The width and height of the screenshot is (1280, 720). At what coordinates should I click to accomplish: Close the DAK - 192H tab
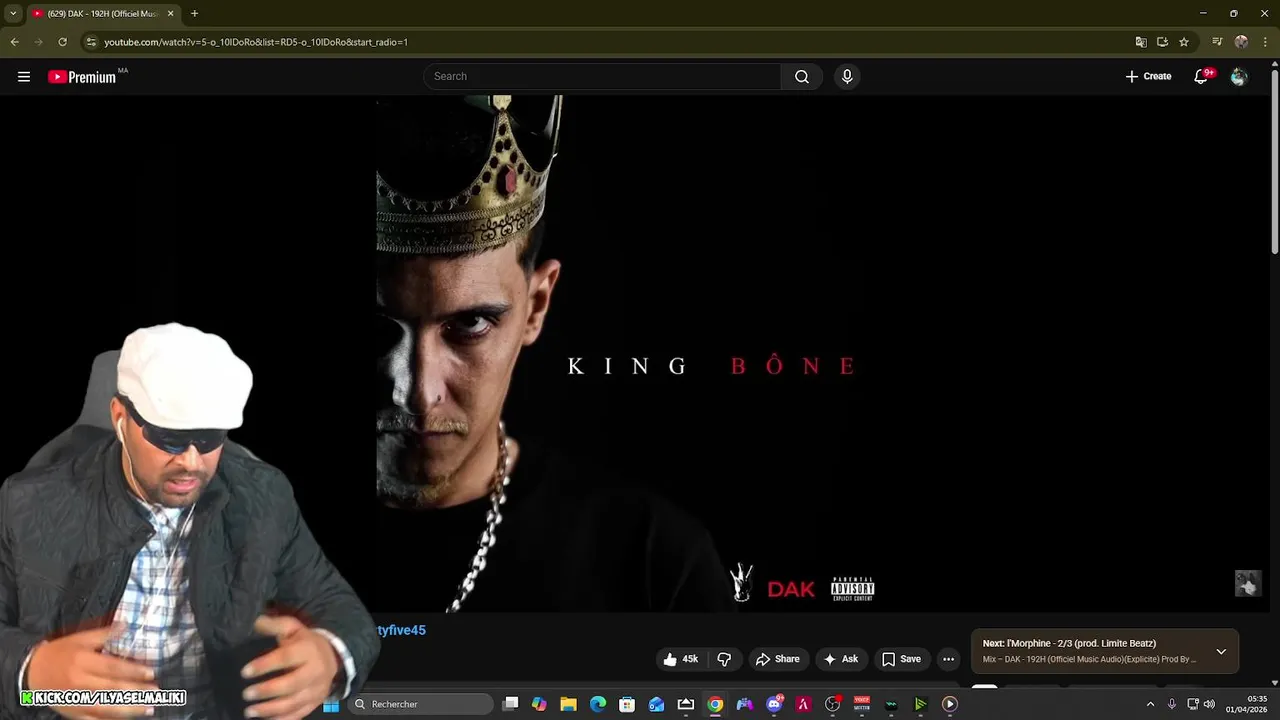click(x=170, y=13)
